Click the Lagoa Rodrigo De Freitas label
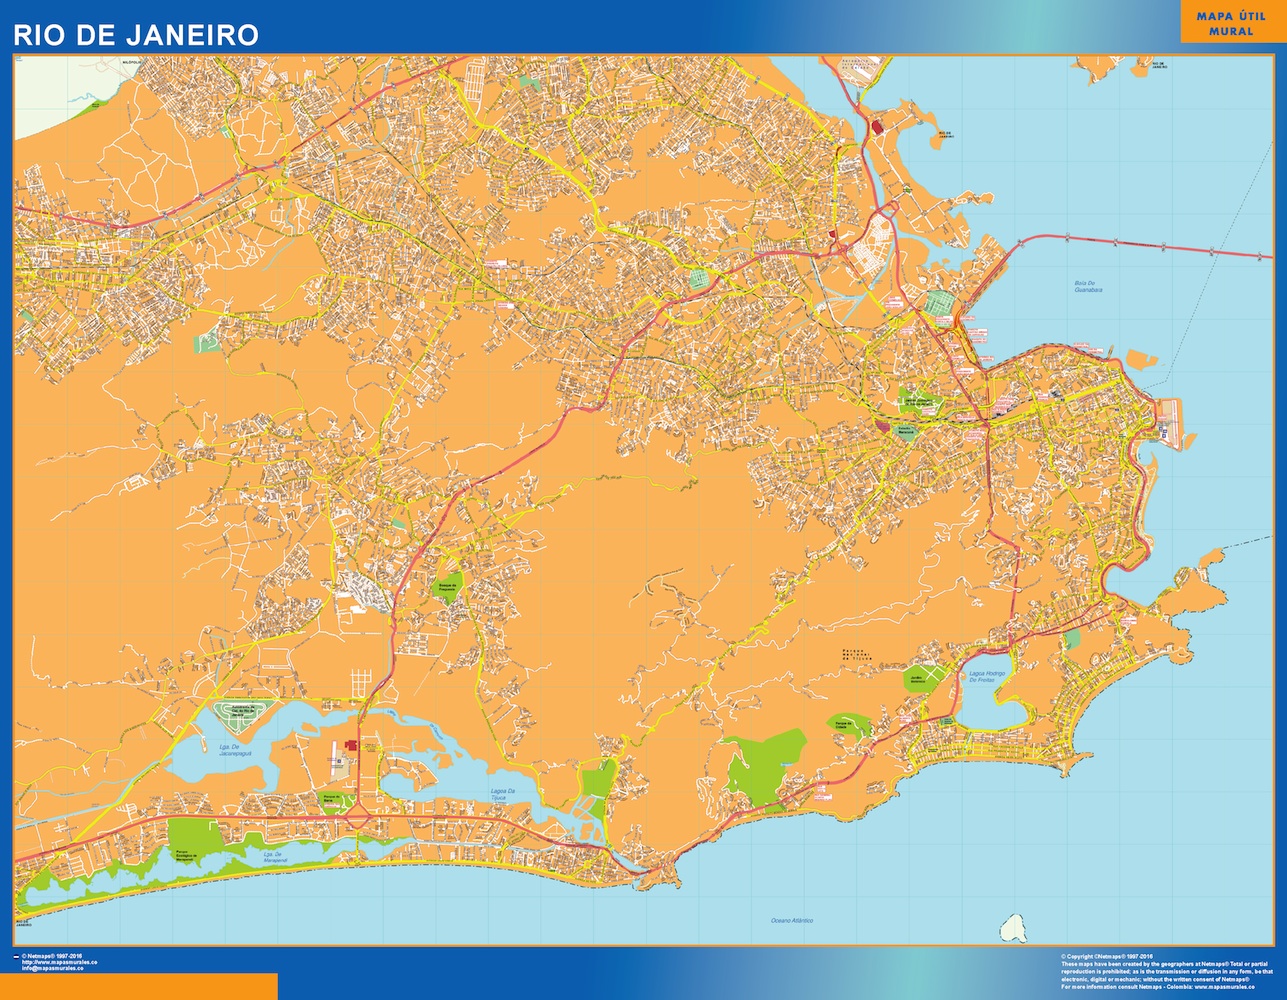 point(988,676)
